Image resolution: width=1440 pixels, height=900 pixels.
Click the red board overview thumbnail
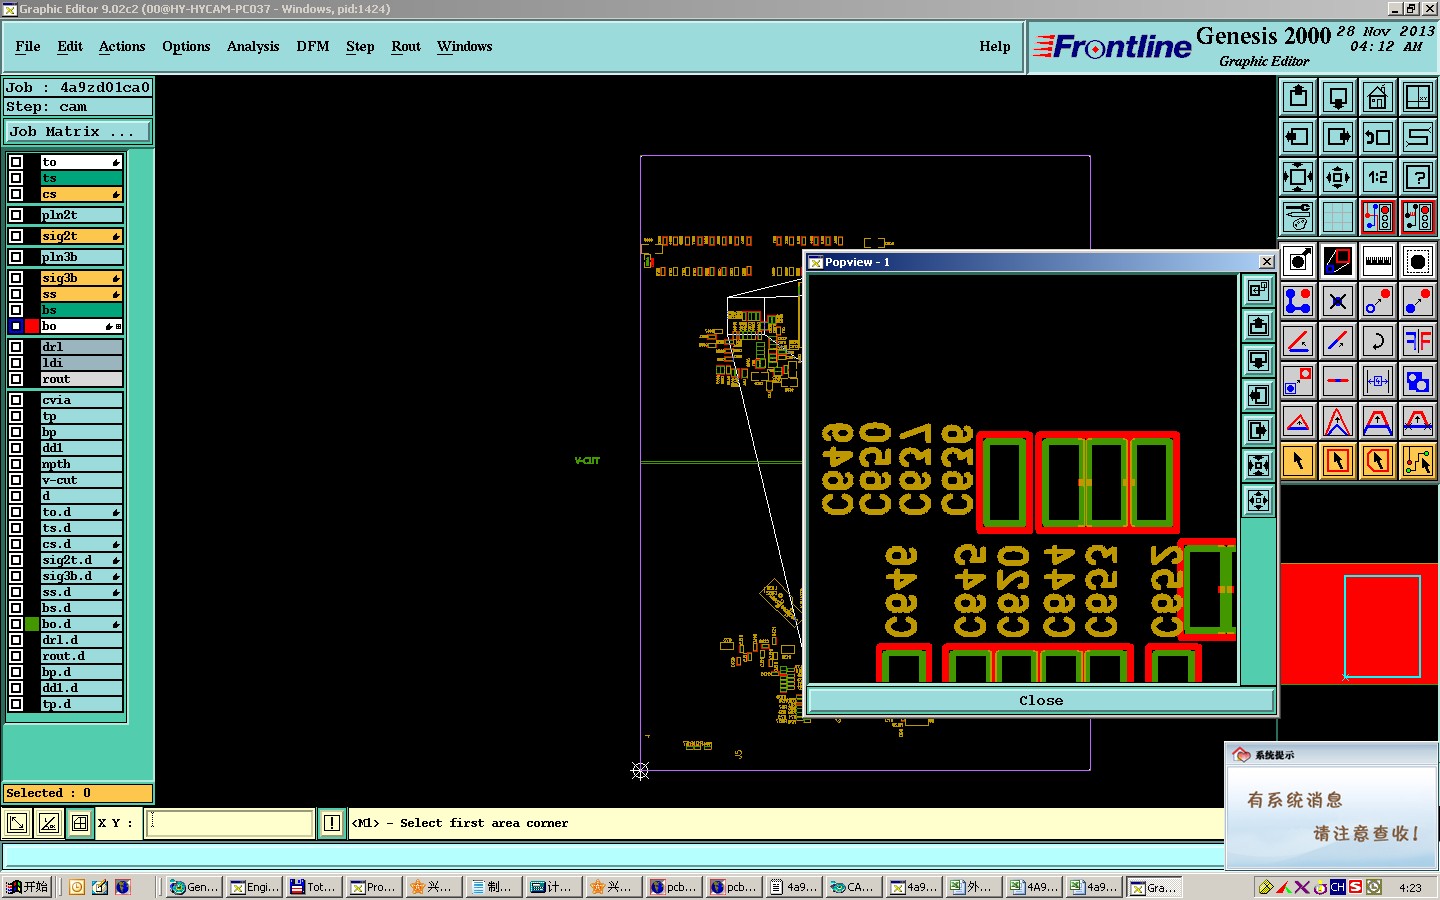(1360, 624)
